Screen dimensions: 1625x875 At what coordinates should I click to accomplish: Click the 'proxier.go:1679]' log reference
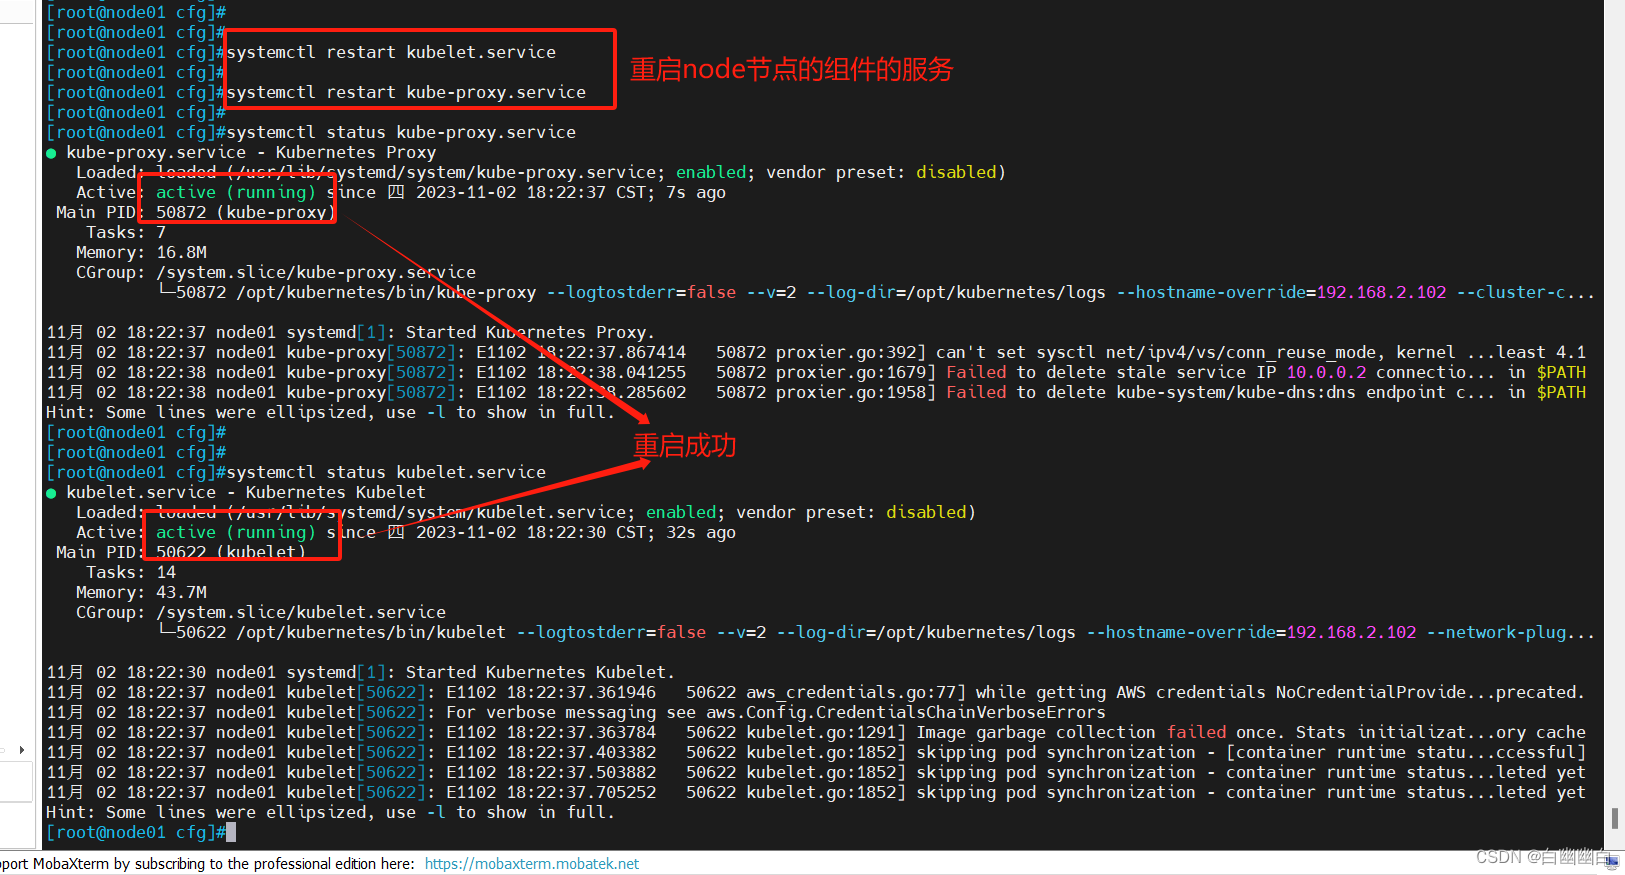pos(856,372)
